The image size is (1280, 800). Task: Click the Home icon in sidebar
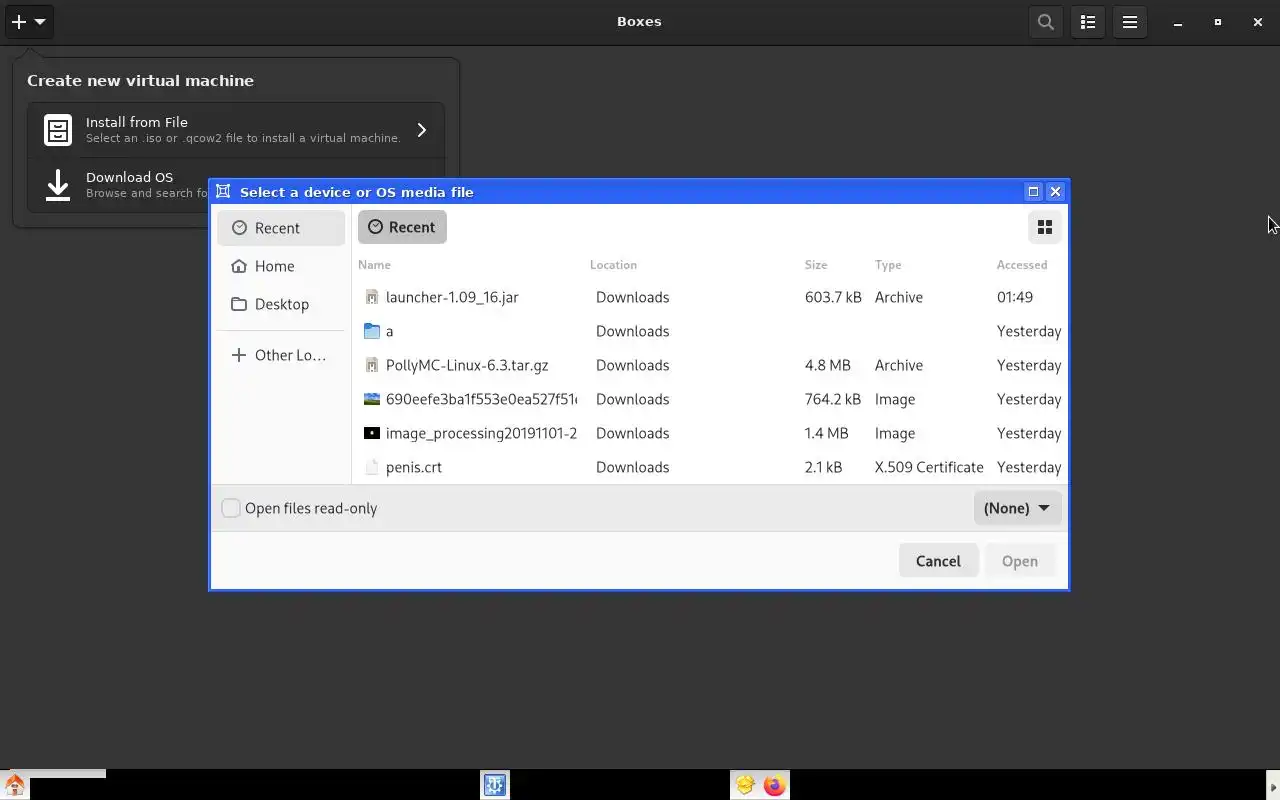[x=238, y=266]
